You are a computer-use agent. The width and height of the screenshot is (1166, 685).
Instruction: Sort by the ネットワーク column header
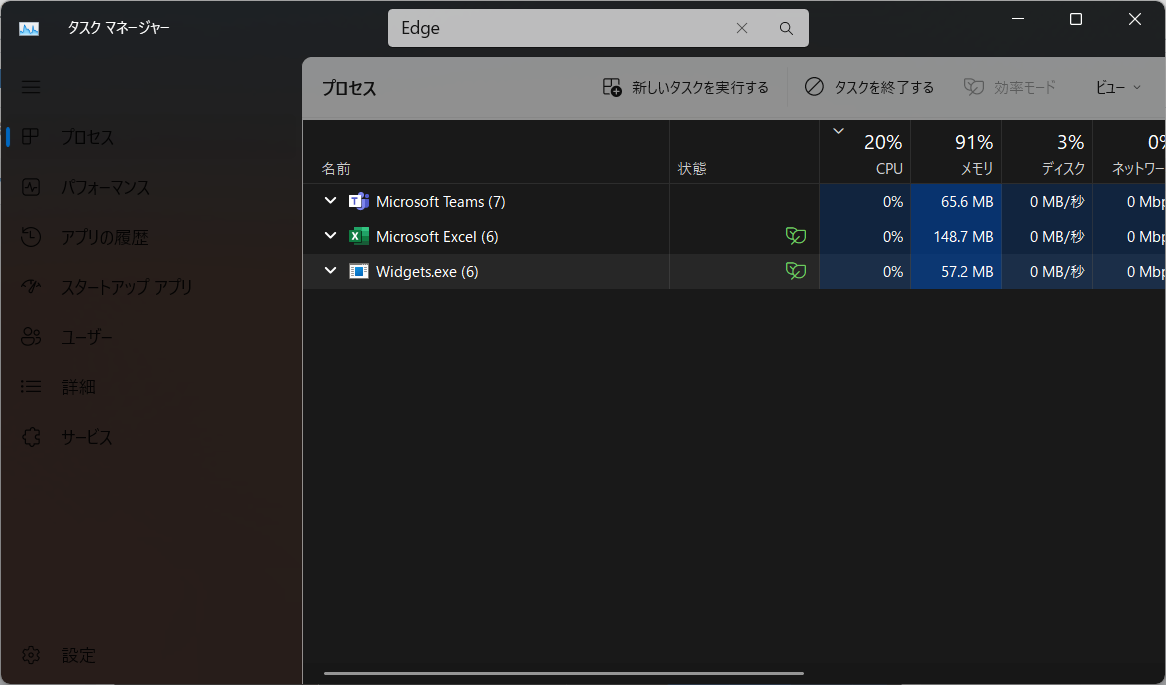pyautogui.click(x=1129, y=152)
